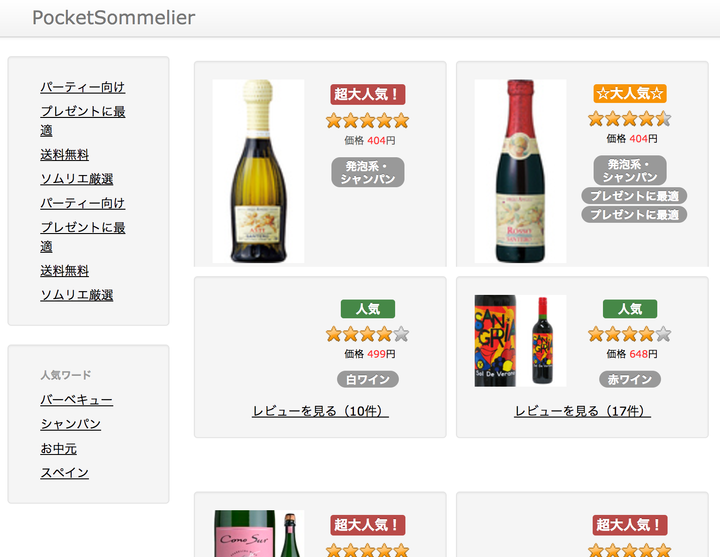The width and height of the screenshot is (720, 557).
Task: Open the first プレゼントに最適 tag on Rosso
Action: coord(634,196)
